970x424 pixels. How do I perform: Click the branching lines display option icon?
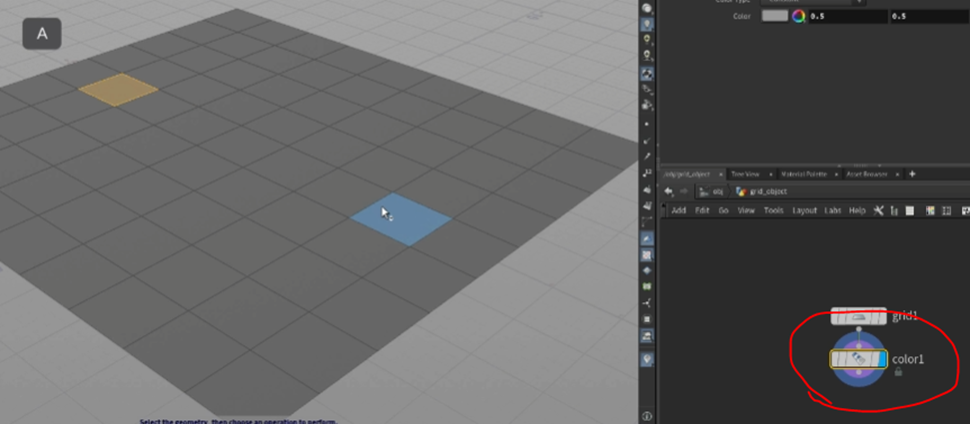tap(647, 303)
